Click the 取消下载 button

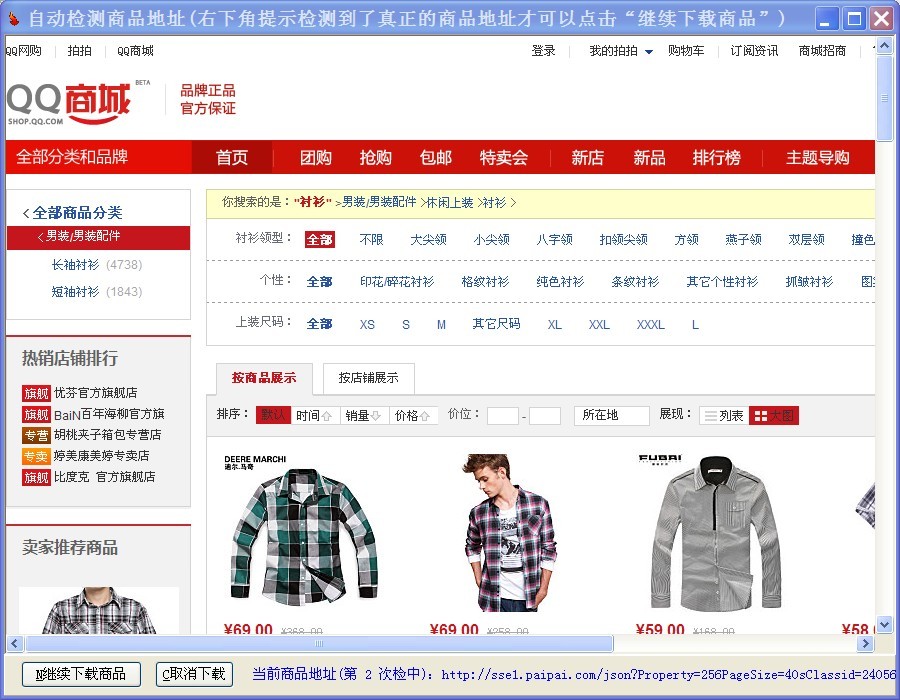click(x=195, y=674)
